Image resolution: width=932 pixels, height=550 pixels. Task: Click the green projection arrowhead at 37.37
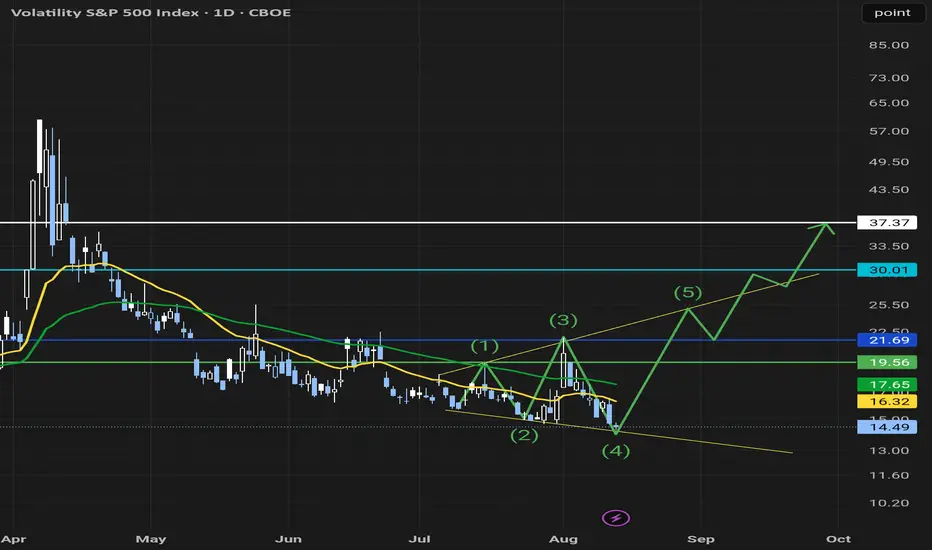[x=826, y=228]
